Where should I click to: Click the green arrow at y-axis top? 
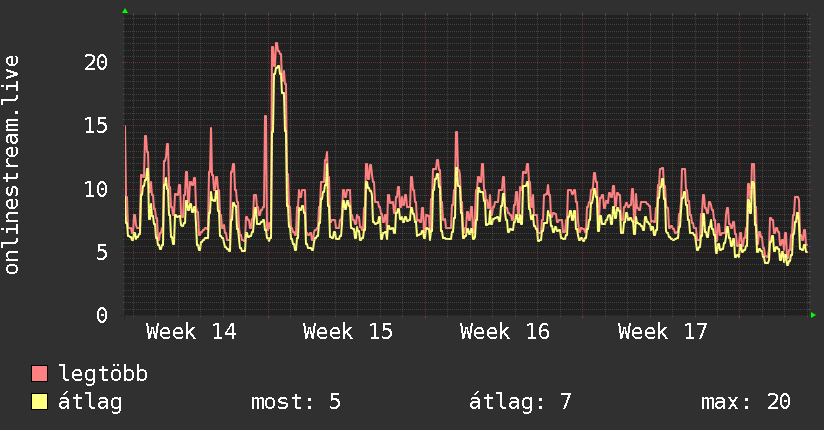tap(125, 11)
